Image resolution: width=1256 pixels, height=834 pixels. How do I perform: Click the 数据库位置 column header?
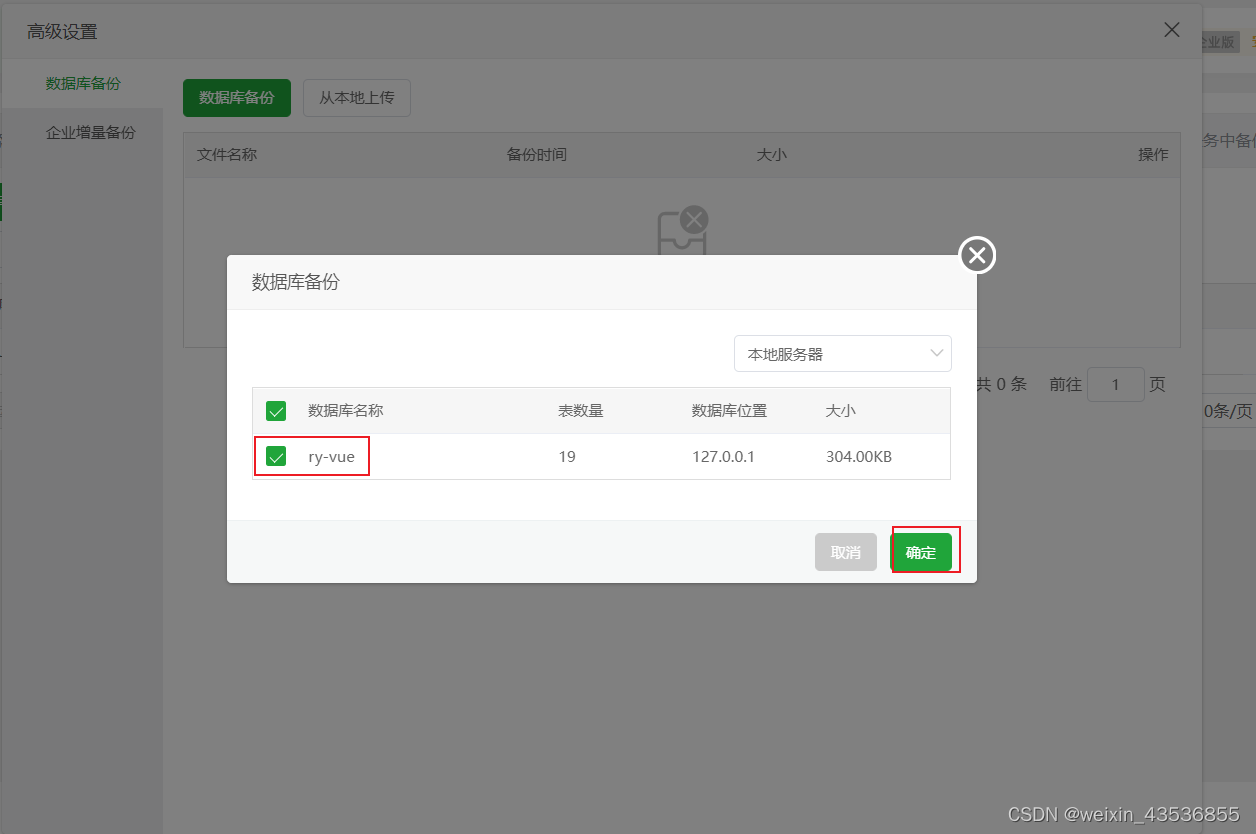click(730, 411)
